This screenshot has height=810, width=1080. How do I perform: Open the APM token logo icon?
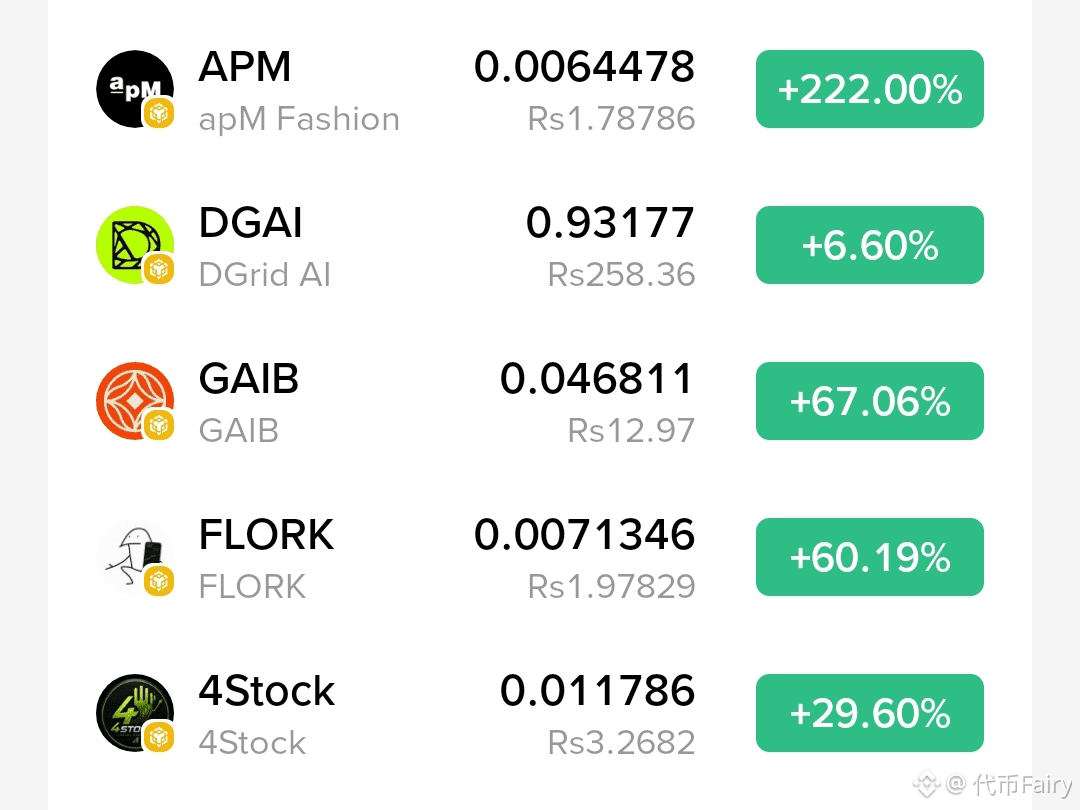coord(134,89)
